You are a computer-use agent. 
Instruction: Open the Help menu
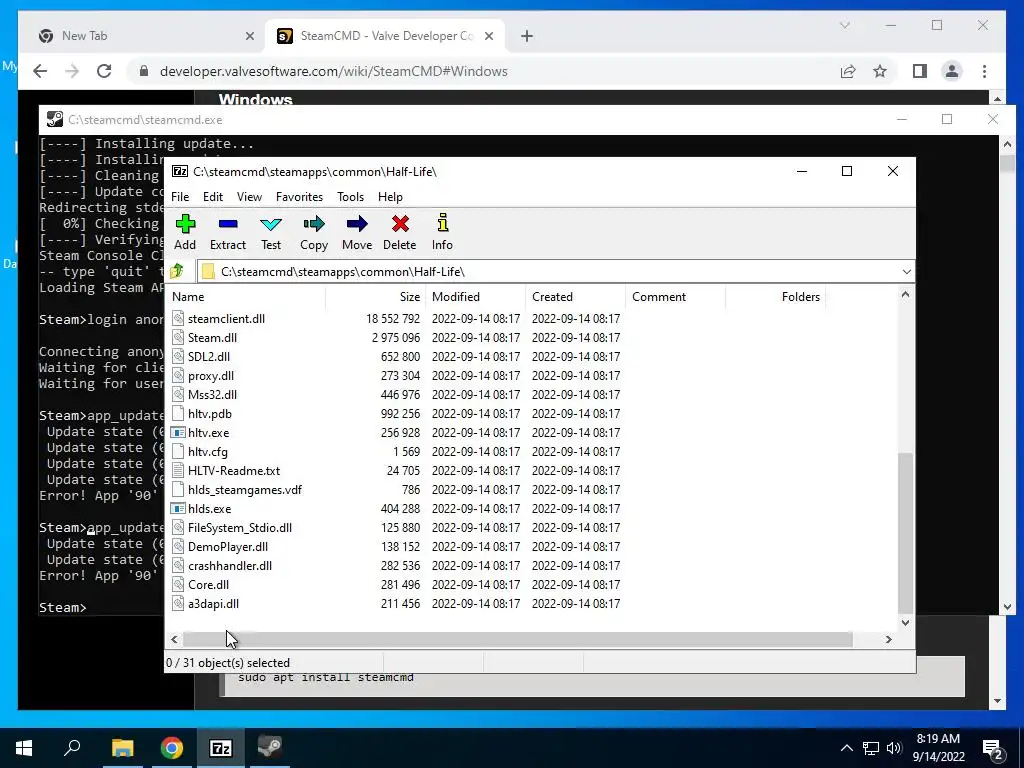coord(390,197)
